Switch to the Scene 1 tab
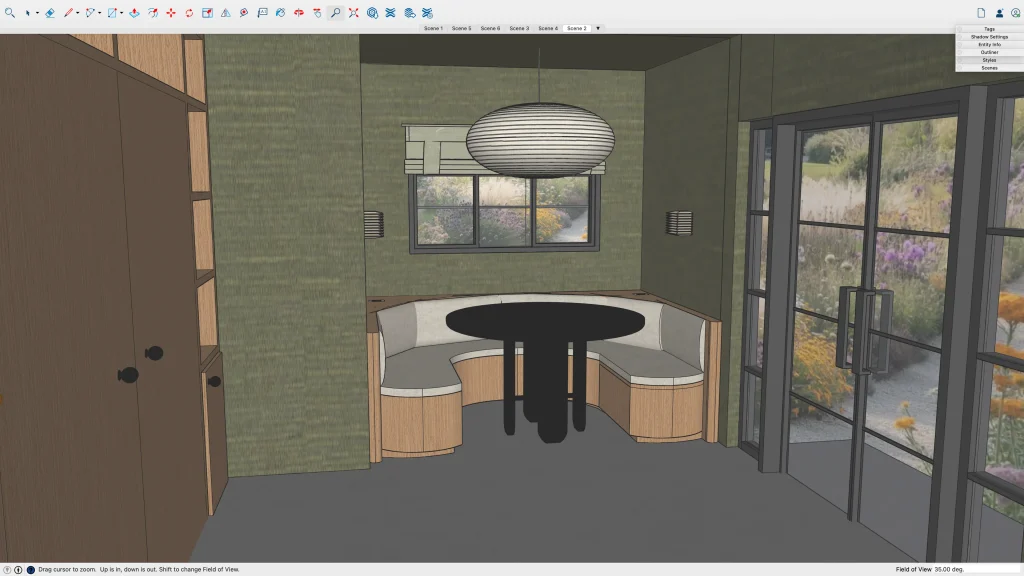 point(433,28)
